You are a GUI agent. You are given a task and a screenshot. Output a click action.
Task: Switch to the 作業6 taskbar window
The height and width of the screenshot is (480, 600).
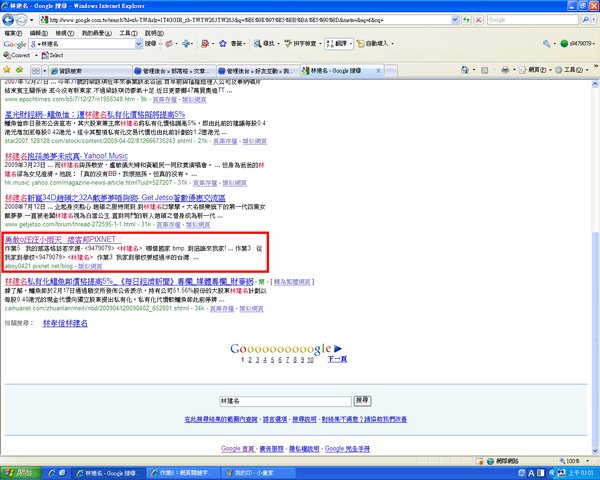click(x=183, y=473)
